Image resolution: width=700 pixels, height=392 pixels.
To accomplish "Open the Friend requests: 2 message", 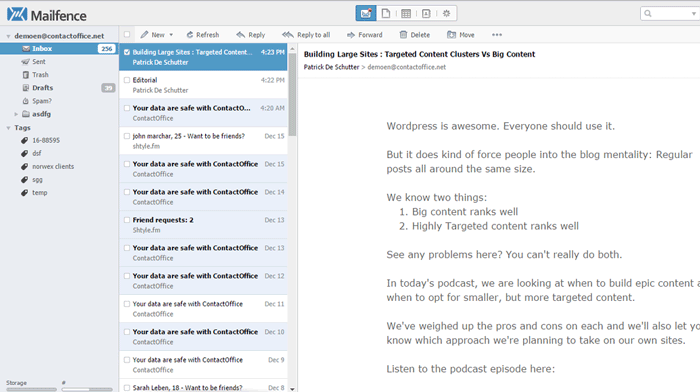I will pyautogui.click(x=203, y=225).
